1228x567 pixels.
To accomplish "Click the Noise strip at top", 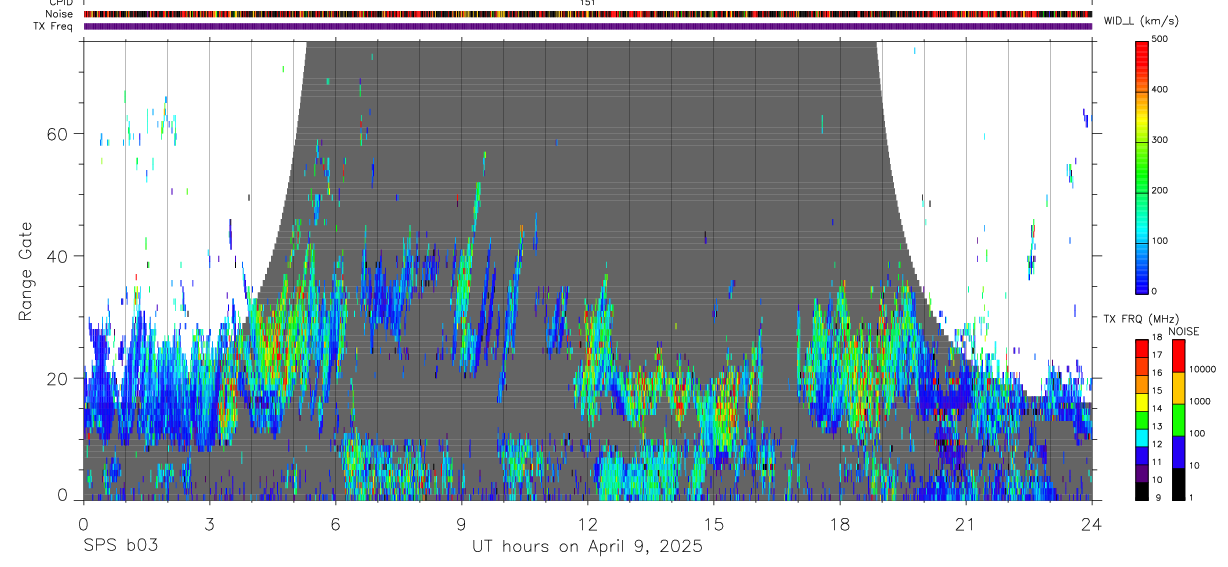I will 588,14.
